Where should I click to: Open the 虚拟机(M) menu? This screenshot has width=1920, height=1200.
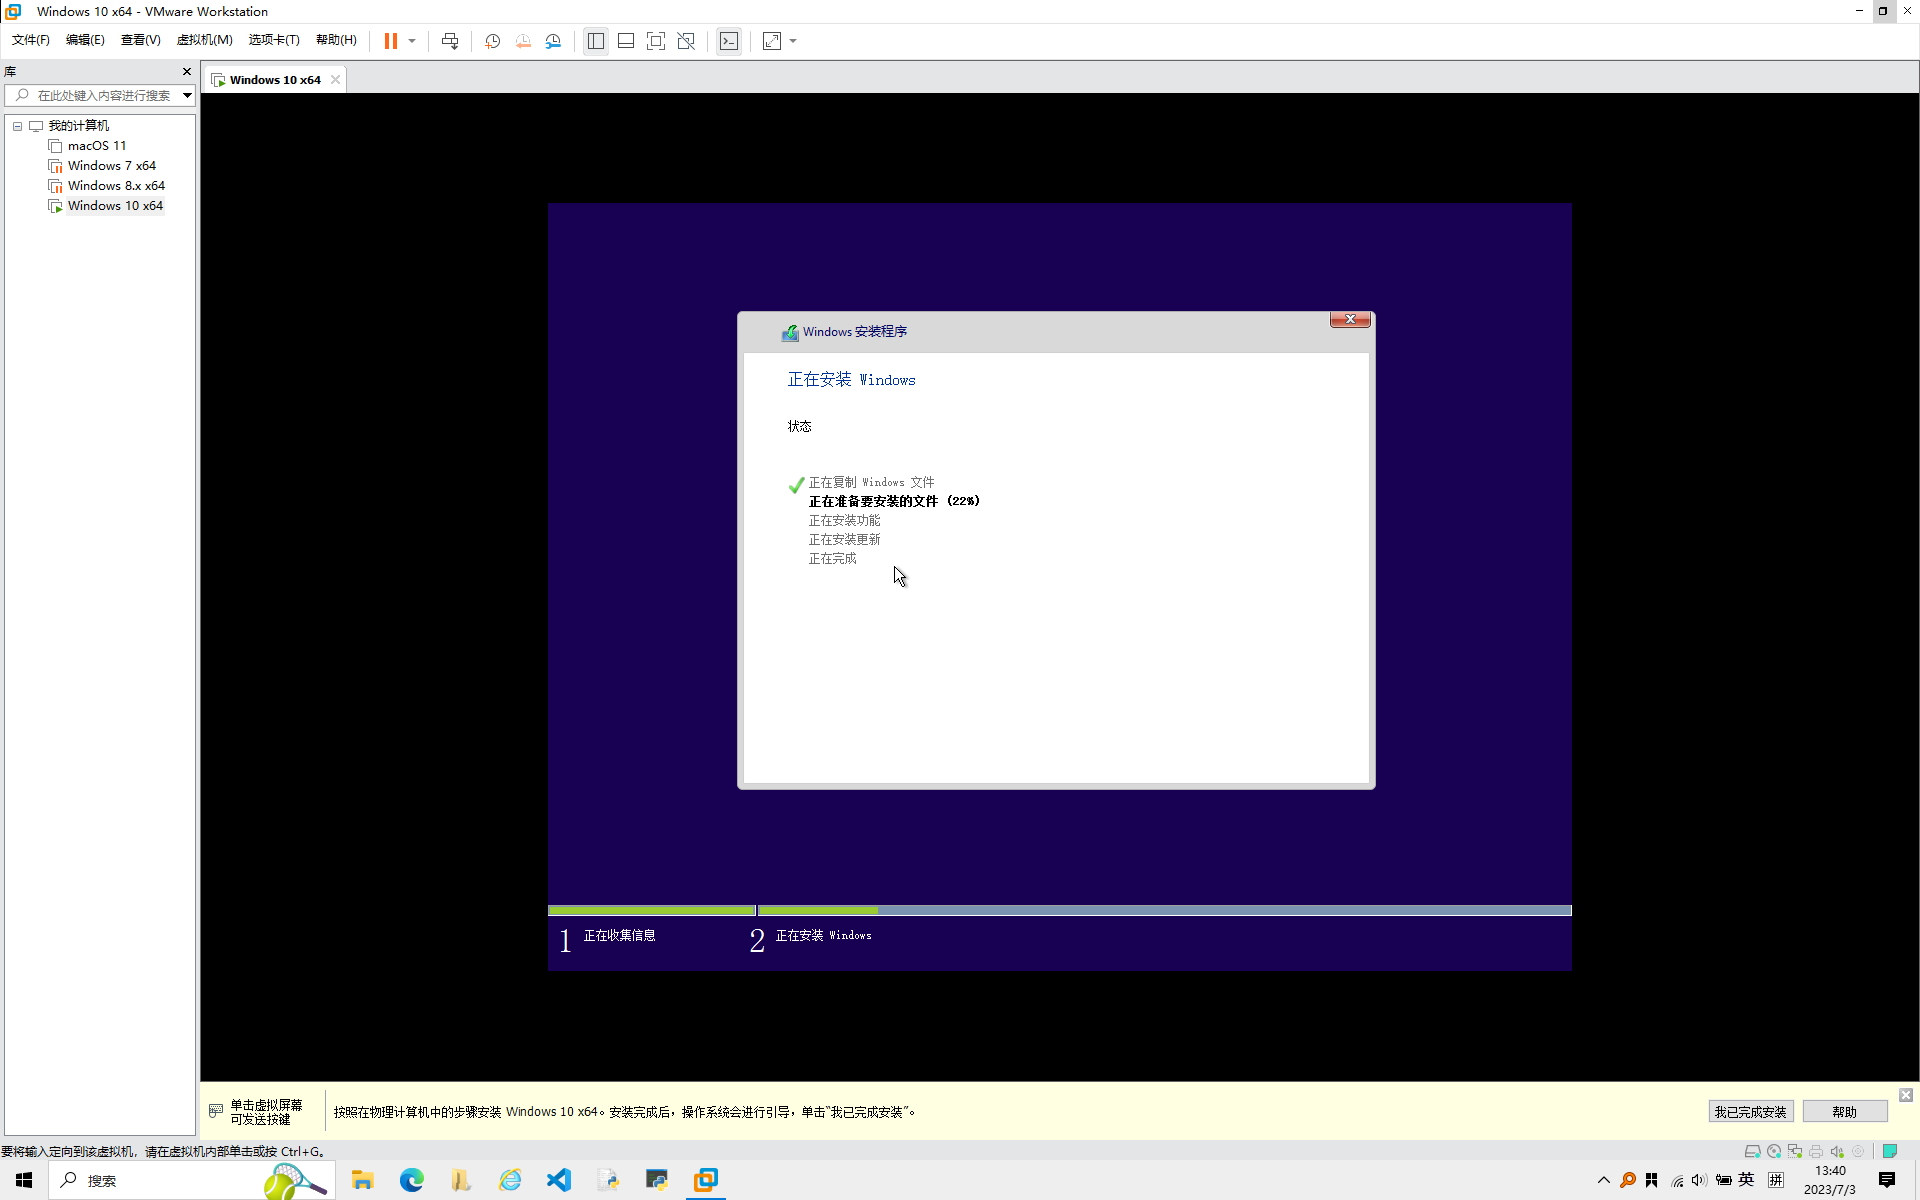204,40
